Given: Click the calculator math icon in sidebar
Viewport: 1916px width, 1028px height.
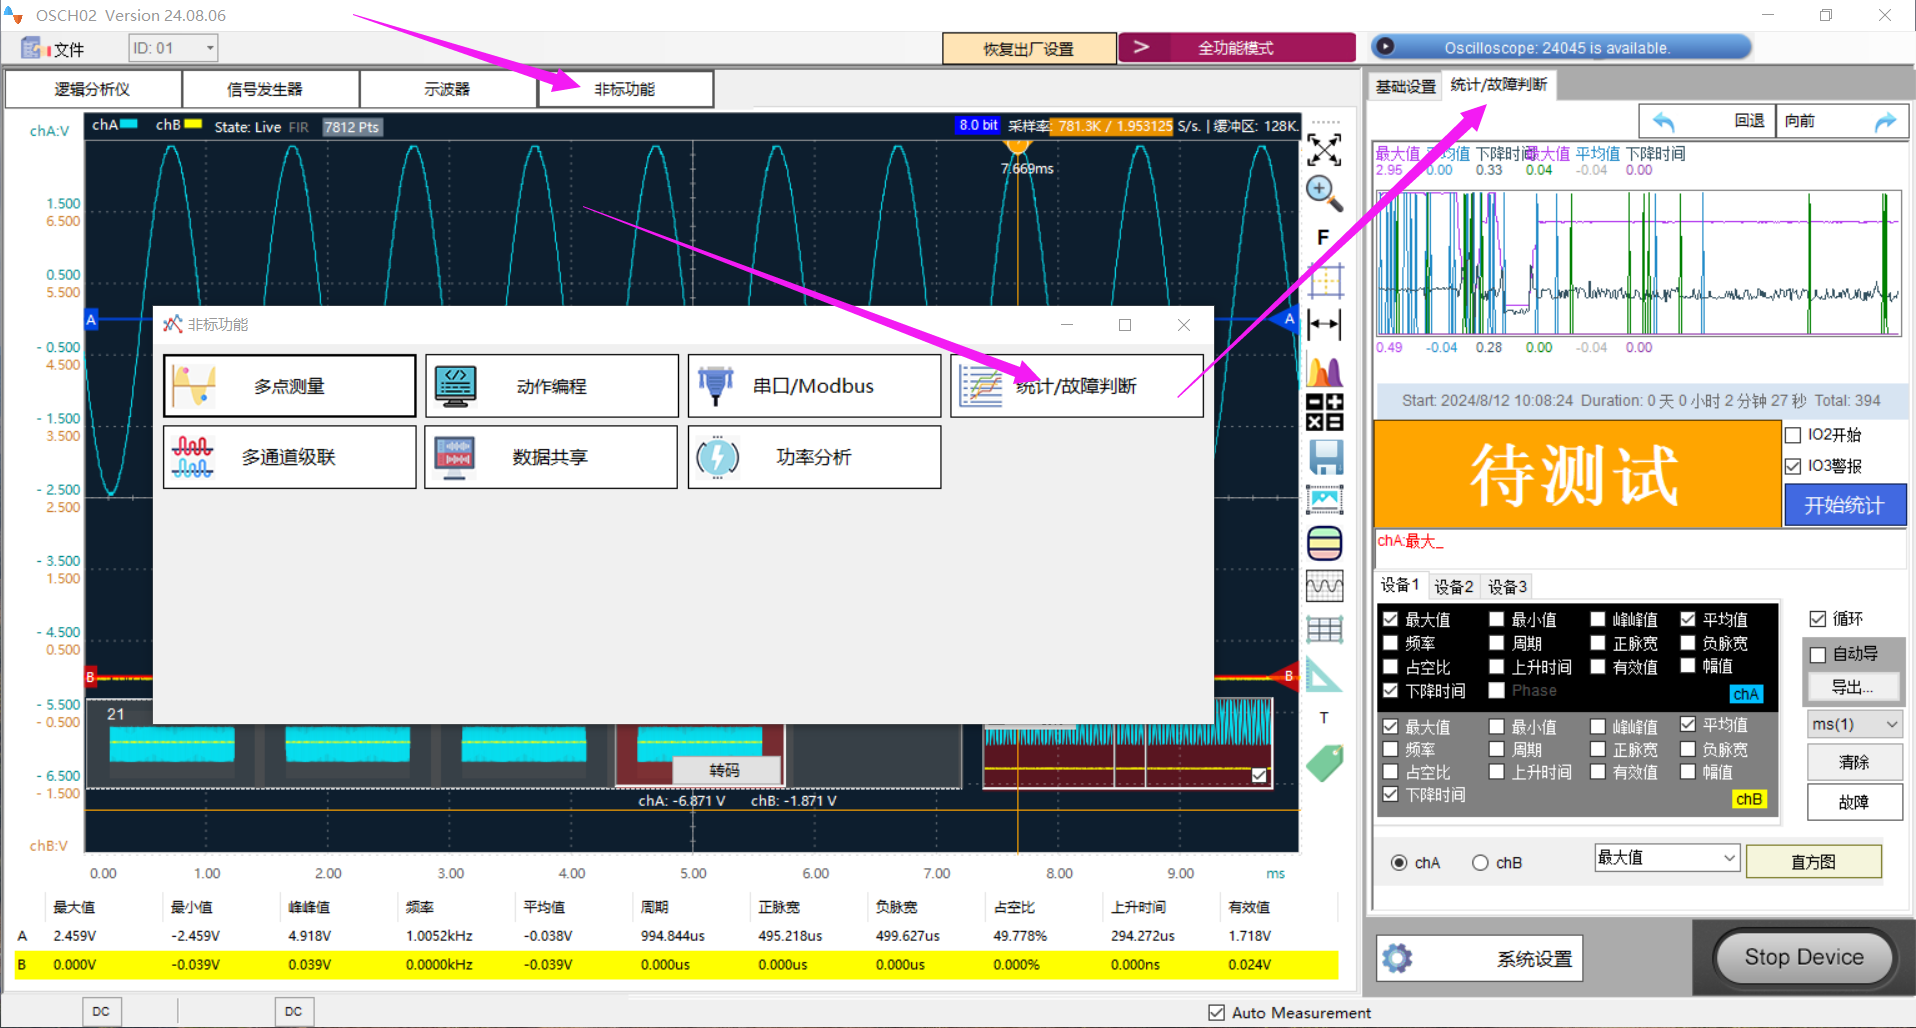Looking at the screenshot, I should tap(1324, 411).
